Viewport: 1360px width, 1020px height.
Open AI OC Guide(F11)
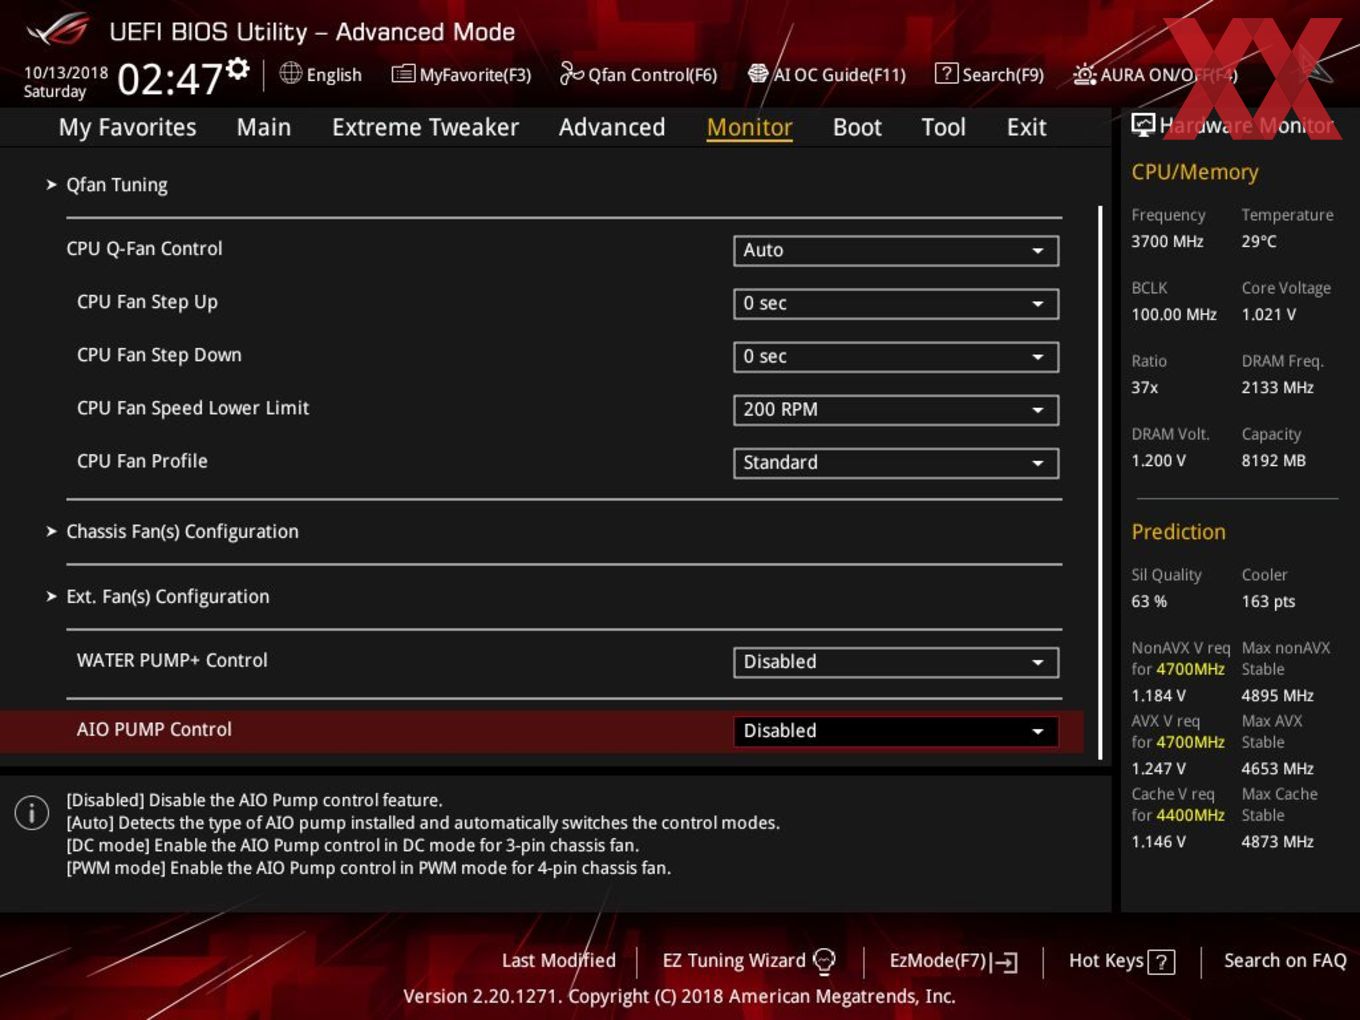[827, 74]
